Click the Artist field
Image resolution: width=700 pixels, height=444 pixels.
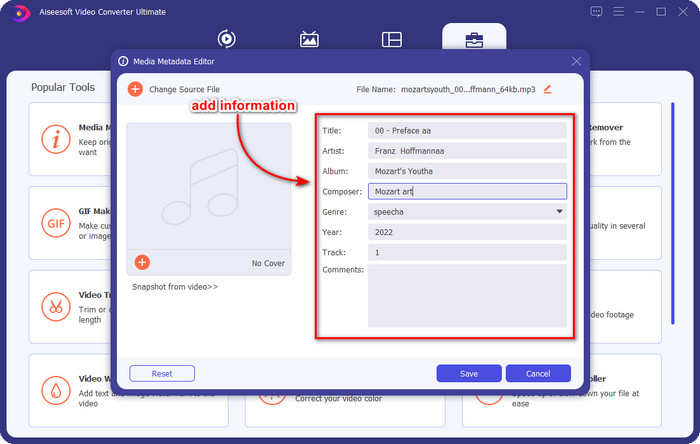pyautogui.click(x=467, y=151)
